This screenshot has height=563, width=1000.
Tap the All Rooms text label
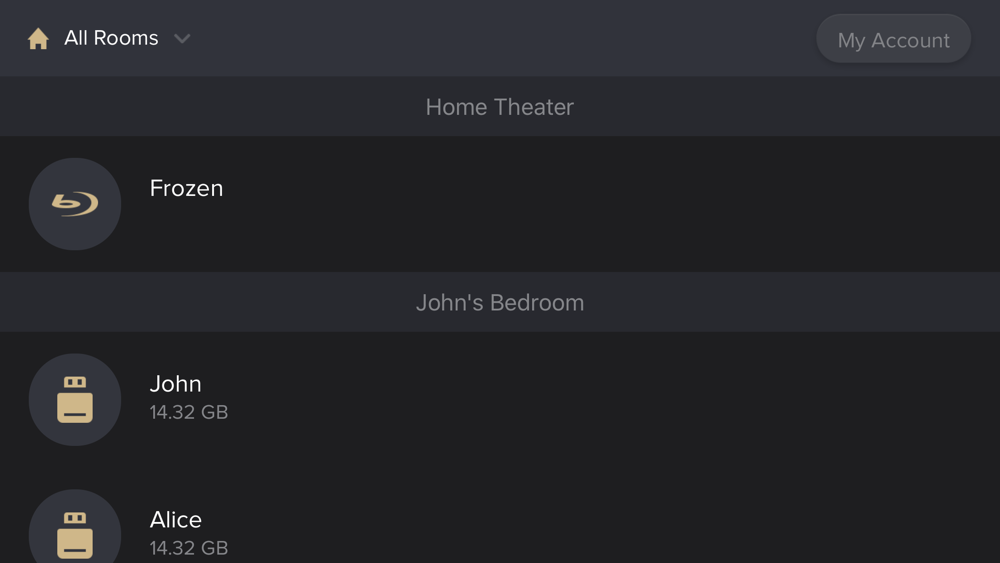(111, 38)
